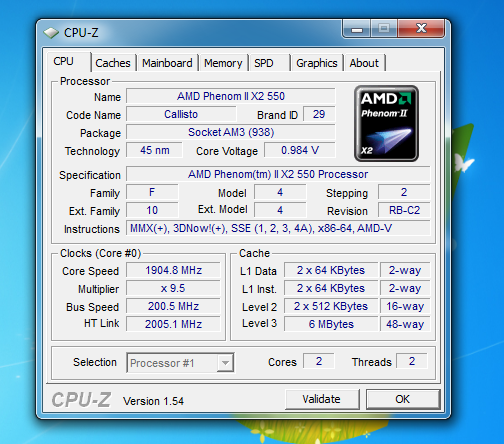Go to the SPD tab
The image size is (504, 444).
click(269, 63)
